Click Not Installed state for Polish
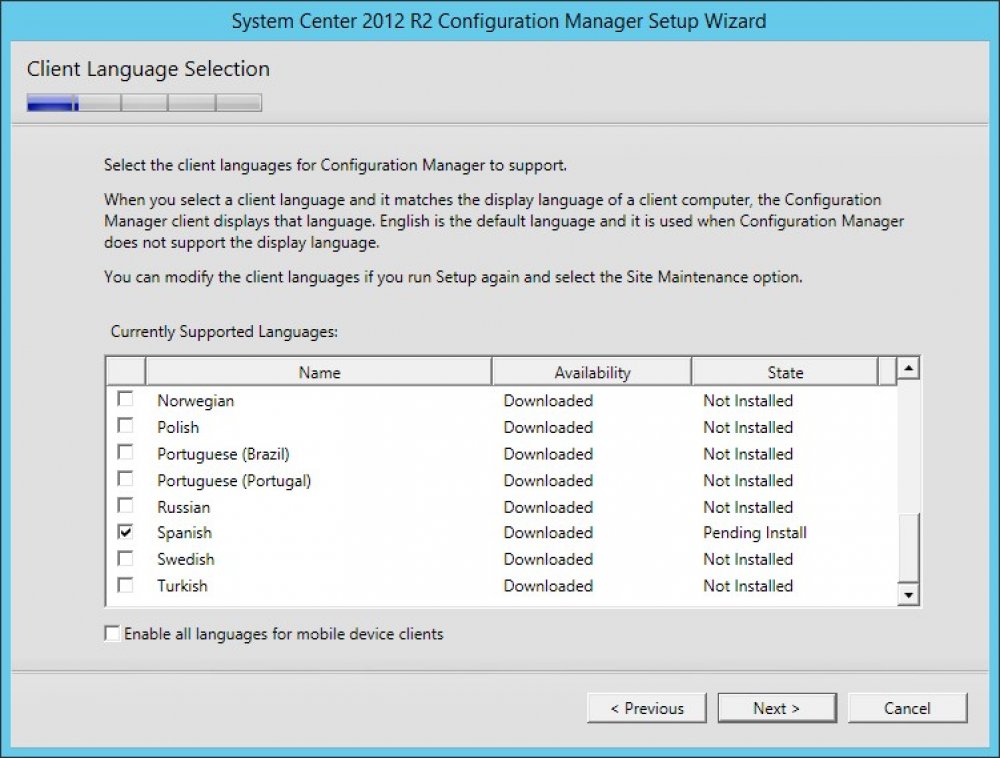Screen dimensions: 1000x758 pyautogui.click(x=748, y=427)
